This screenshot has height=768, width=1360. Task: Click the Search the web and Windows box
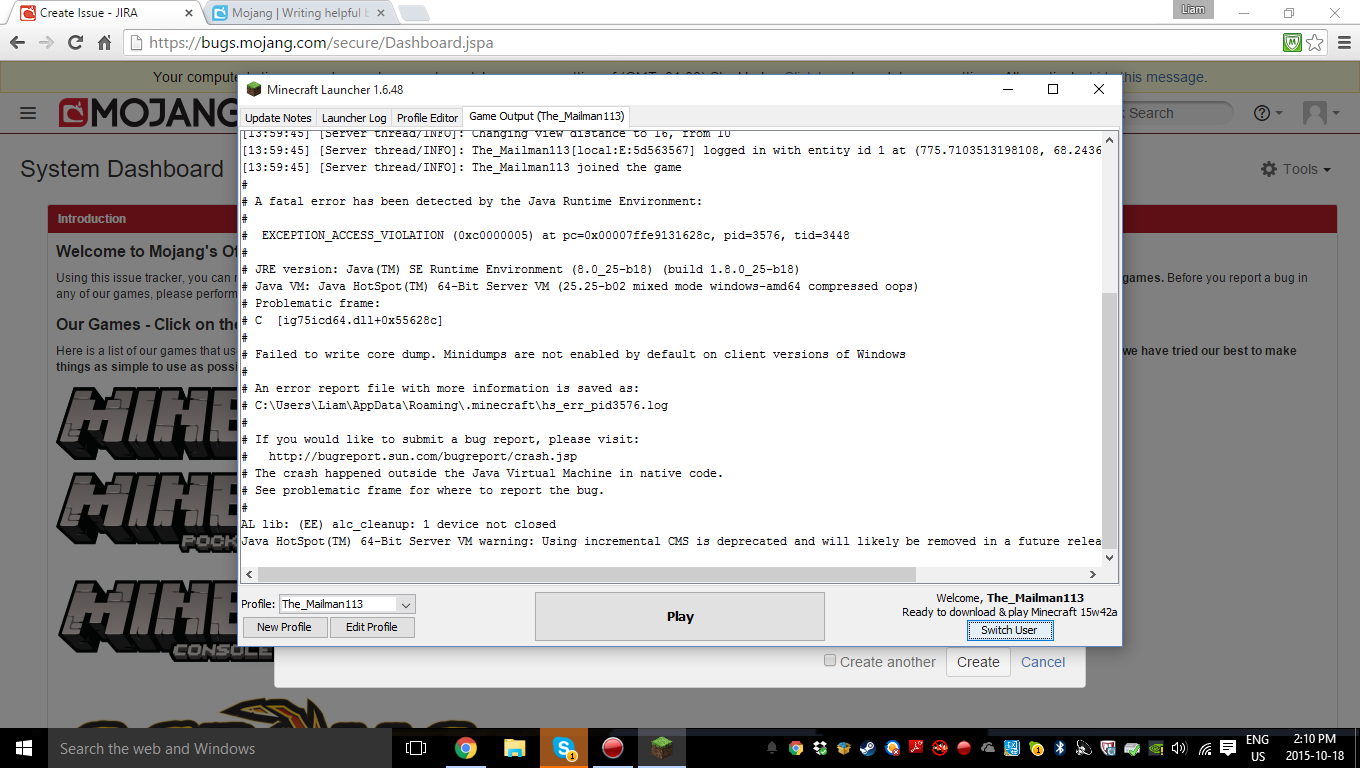[x=219, y=748]
